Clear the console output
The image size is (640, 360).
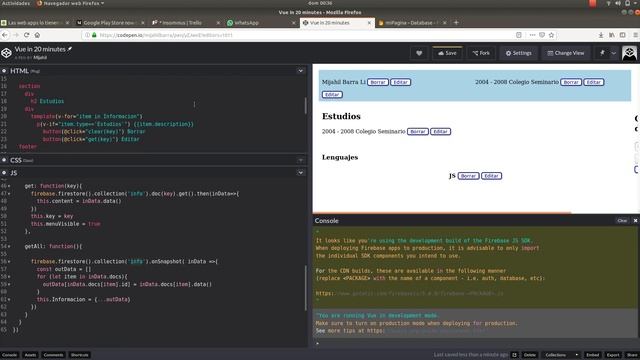coord(622,220)
